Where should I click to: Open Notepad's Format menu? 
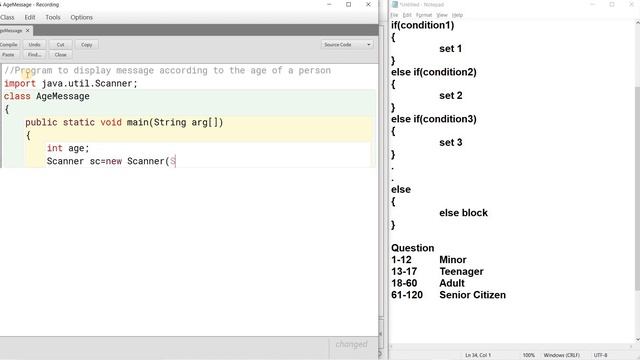424,15
